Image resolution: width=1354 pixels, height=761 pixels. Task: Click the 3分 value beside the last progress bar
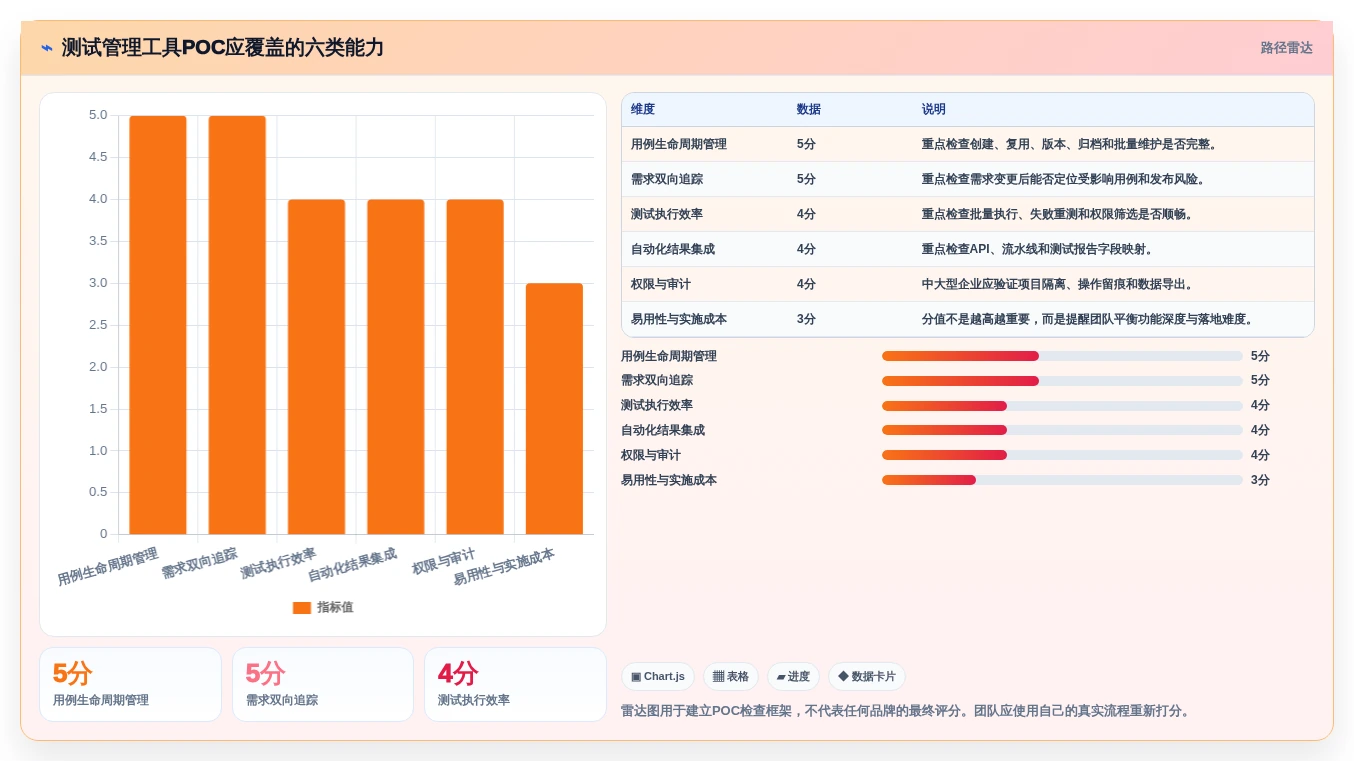1260,480
